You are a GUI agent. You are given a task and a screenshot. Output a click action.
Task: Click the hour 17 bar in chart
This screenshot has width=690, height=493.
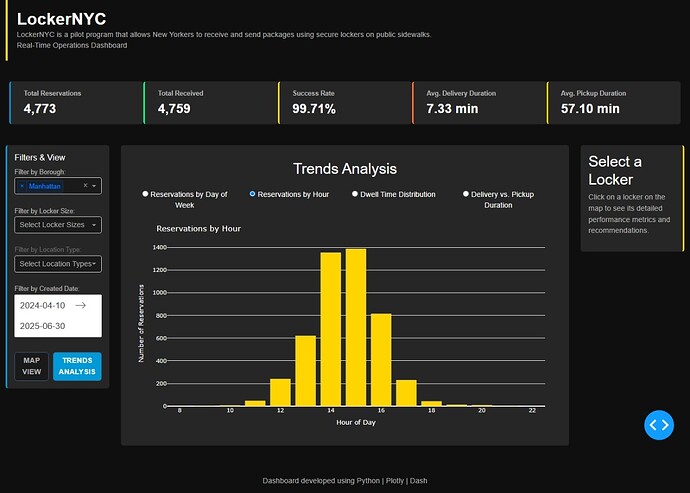pyautogui.click(x=406, y=393)
